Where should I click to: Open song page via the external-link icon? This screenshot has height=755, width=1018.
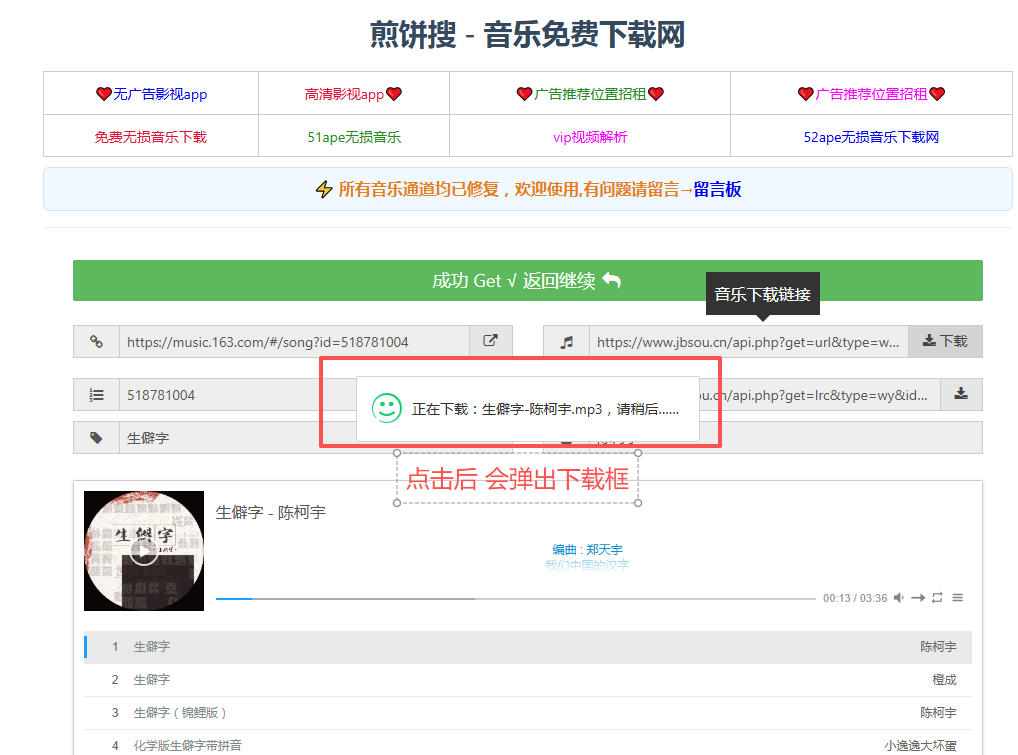[491, 341]
